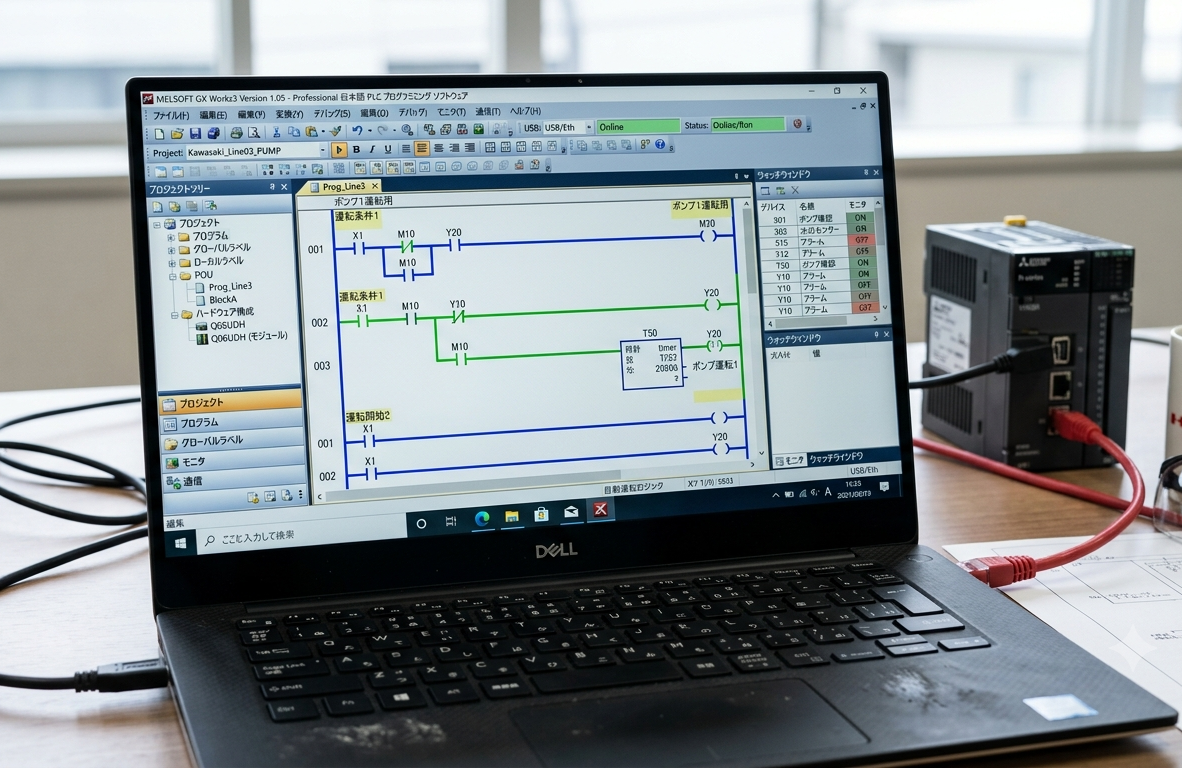
Task: Open the USB/Eth connection dropdown
Action: tap(589, 127)
